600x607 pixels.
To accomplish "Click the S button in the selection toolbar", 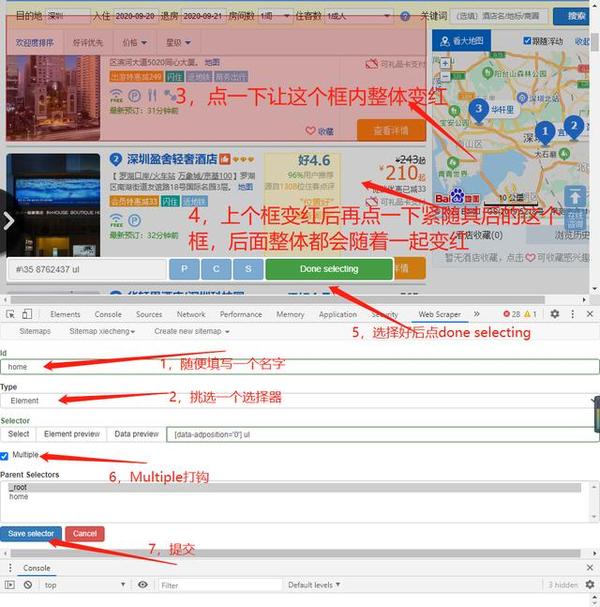I will [x=248, y=269].
